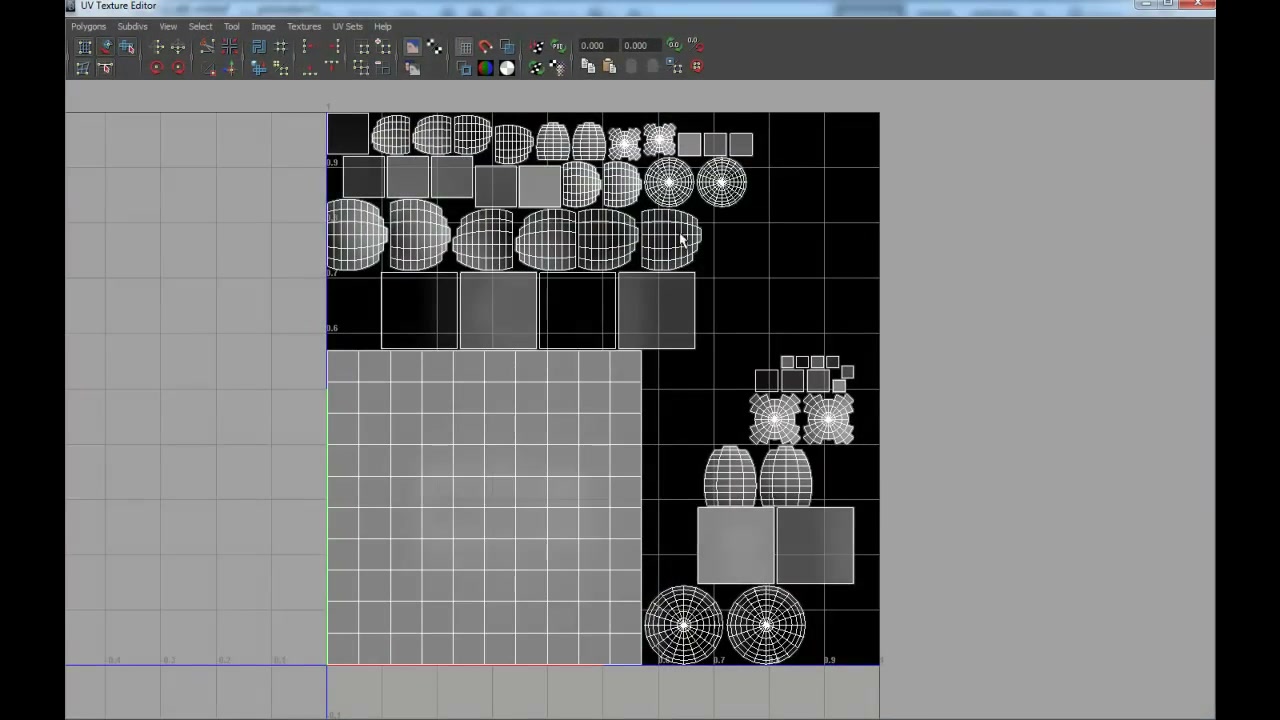Viewport: 1280px width, 720px height.
Task: Snap selected UVs to grid icon
Action: (281, 47)
